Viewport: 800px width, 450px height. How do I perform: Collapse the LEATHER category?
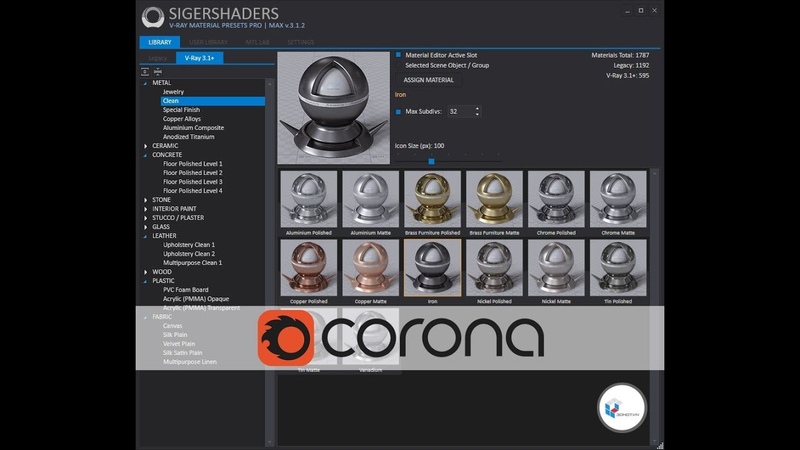pyautogui.click(x=145, y=236)
